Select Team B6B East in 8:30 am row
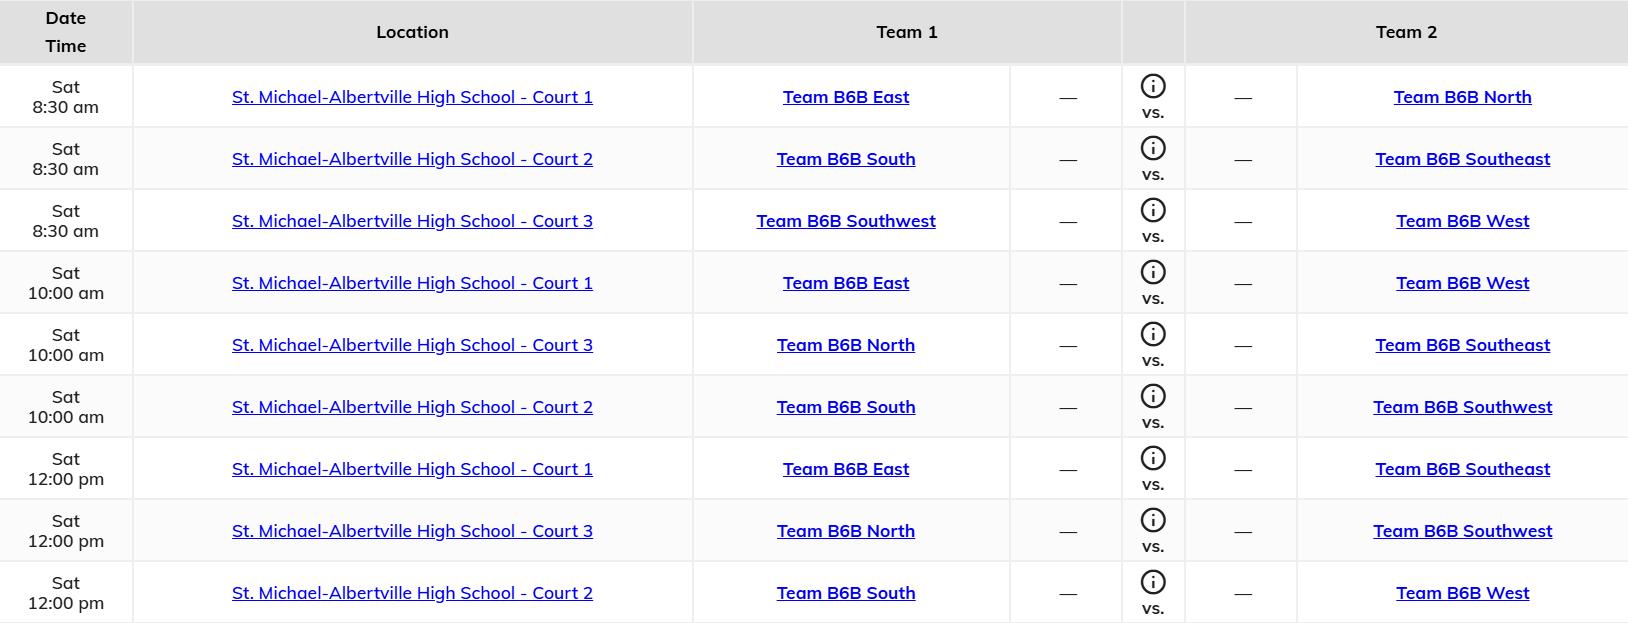 pos(846,97)
